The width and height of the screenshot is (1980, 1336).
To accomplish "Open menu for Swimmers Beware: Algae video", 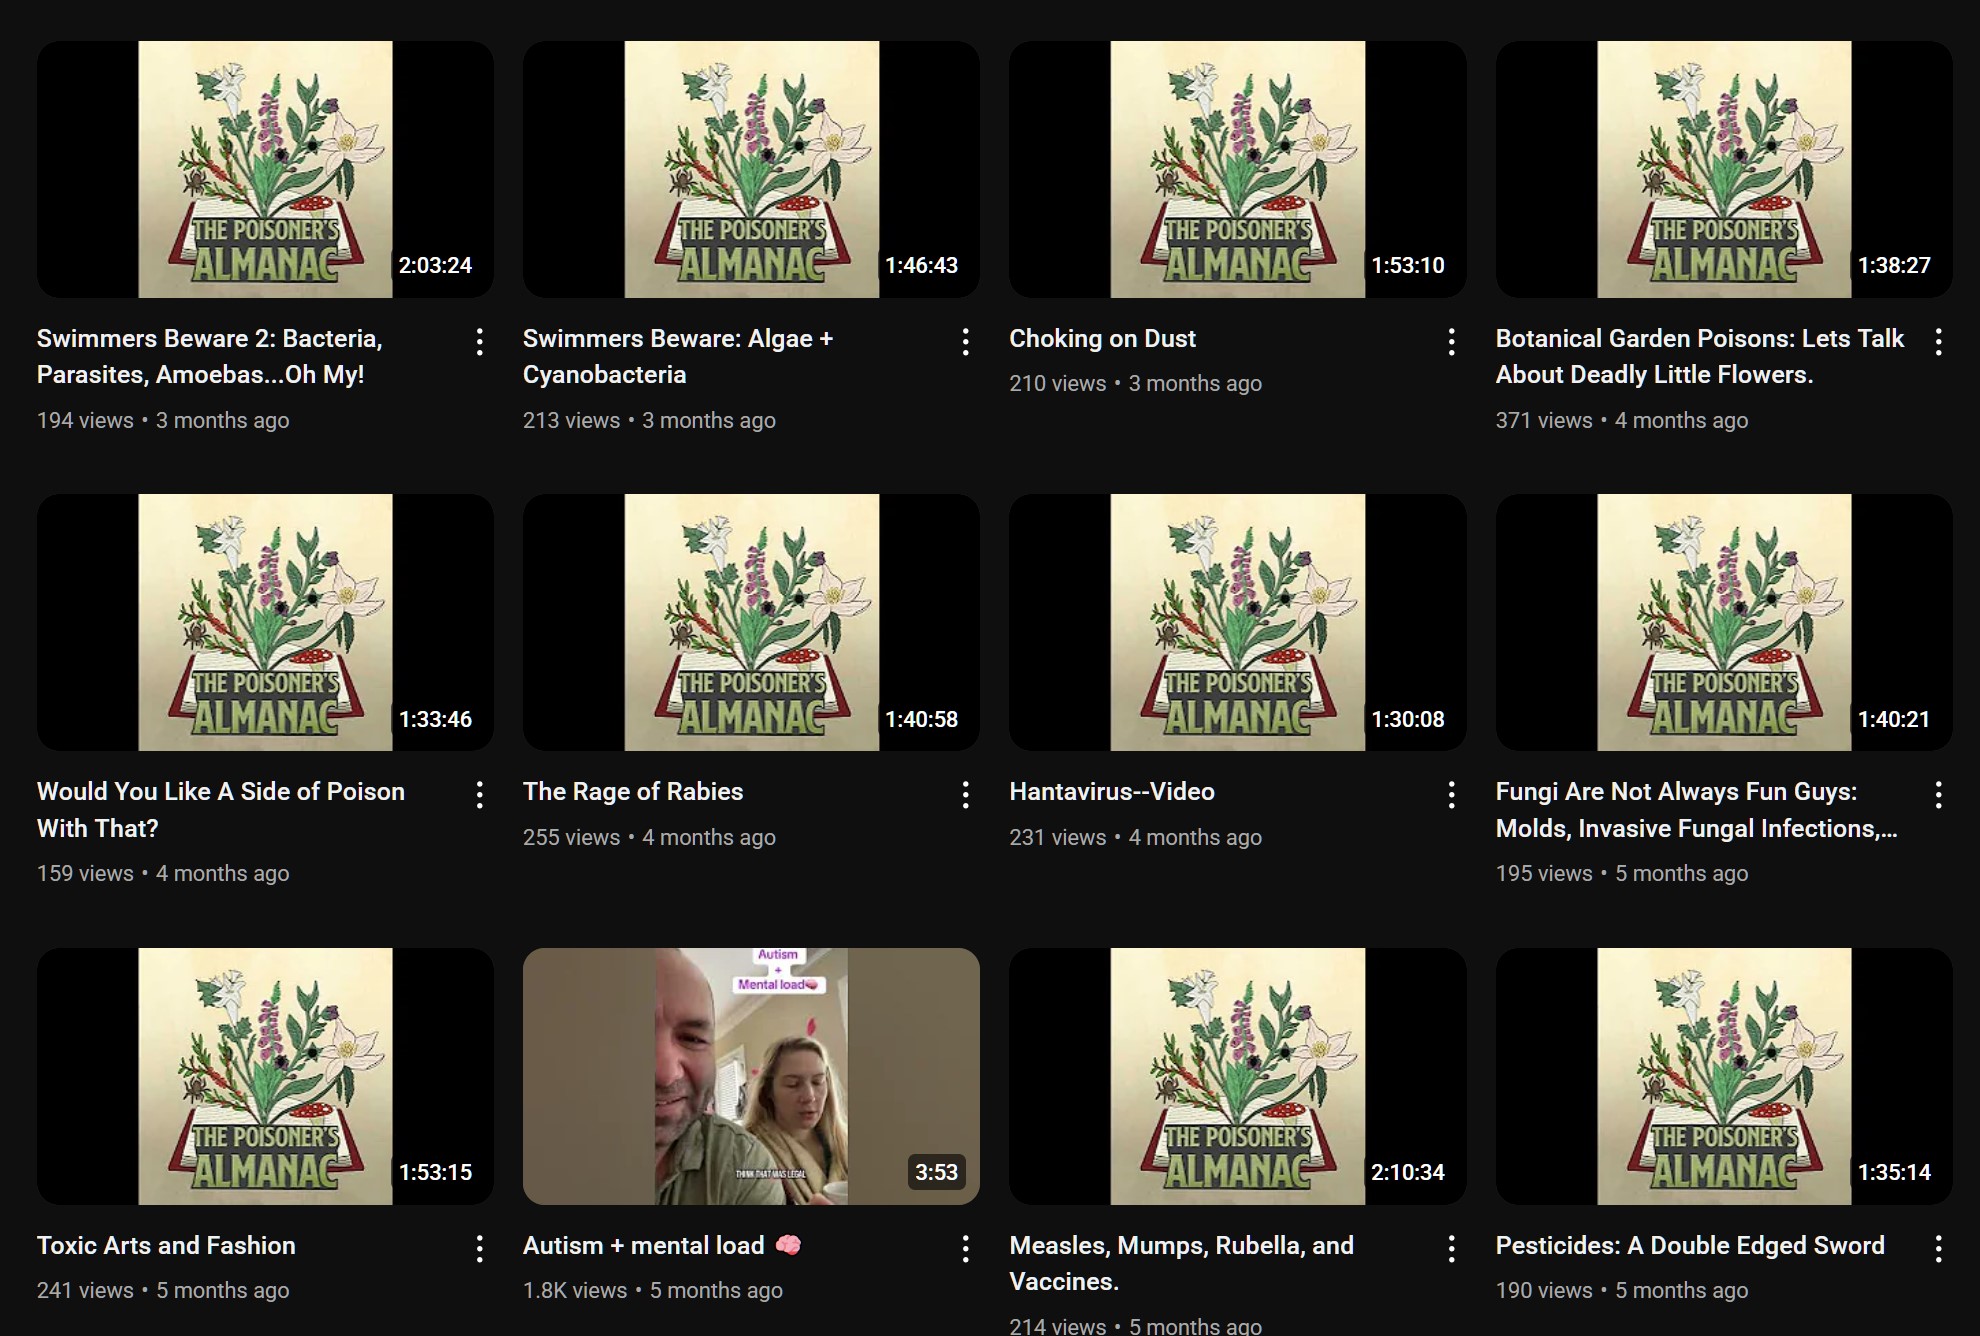I will click(966, 342).
